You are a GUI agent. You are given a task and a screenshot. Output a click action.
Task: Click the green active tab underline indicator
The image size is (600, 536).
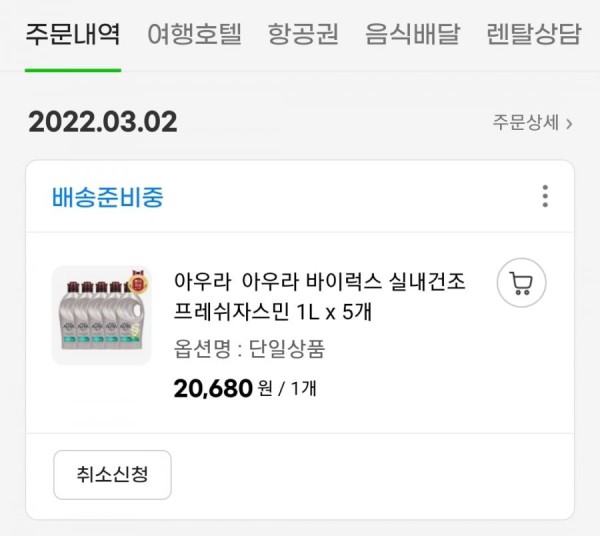click(x=73, y=70)
